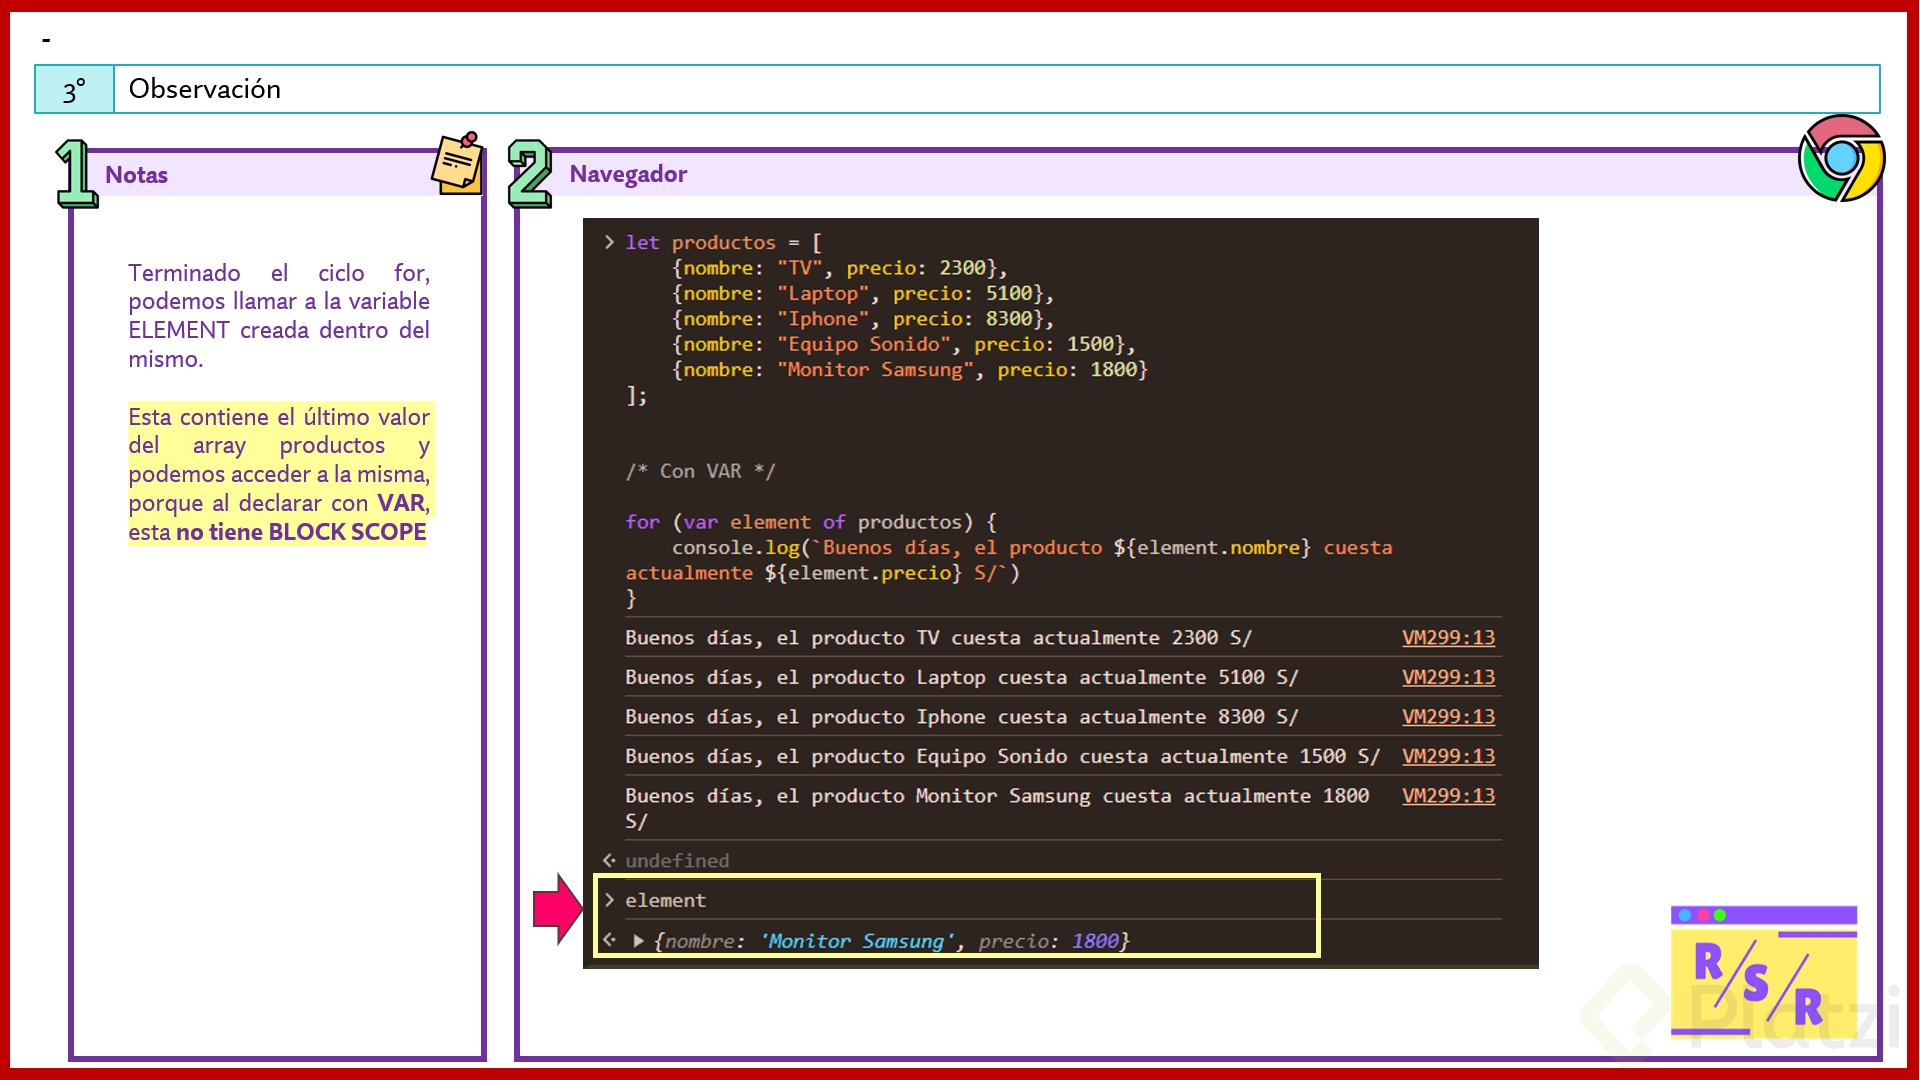Click the R/S/R yellow window logo

(x=1763, y=972)
